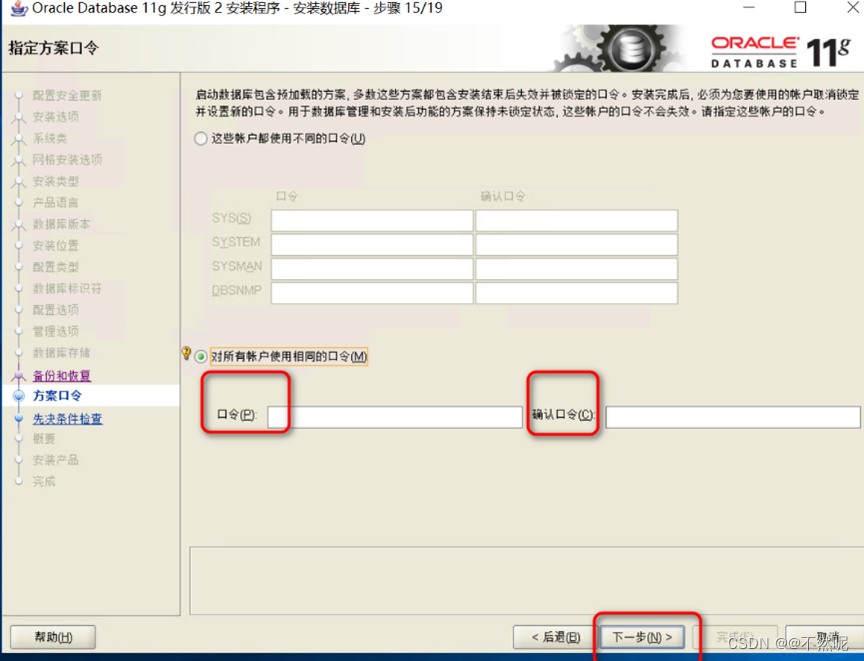The image size is (864, 661).
Task: Open the 备份和恢复 step link
Action: pos(62,376)
